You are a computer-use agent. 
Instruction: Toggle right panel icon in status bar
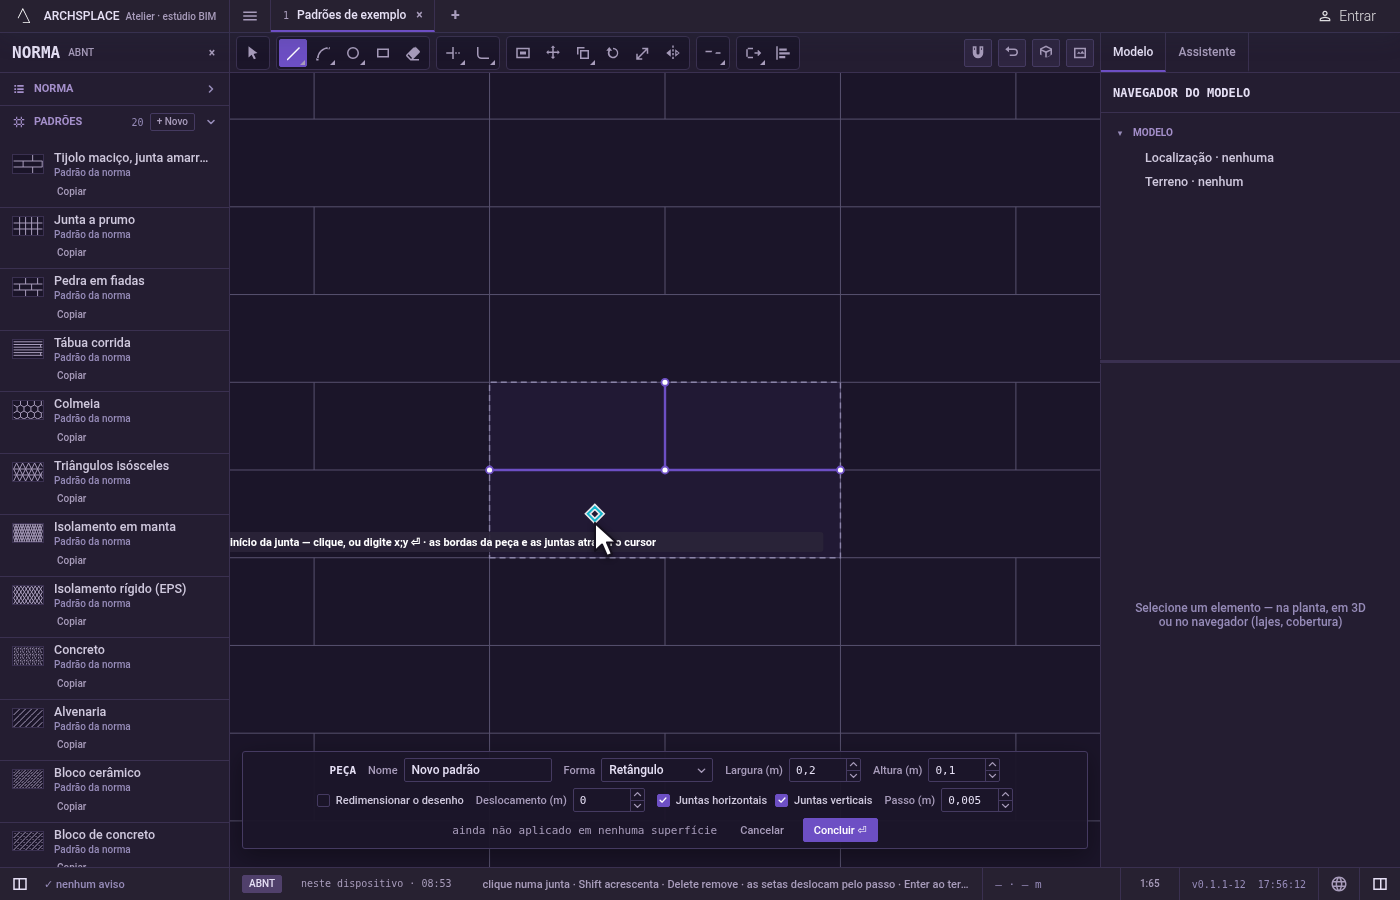click(x=1380, y=884)
